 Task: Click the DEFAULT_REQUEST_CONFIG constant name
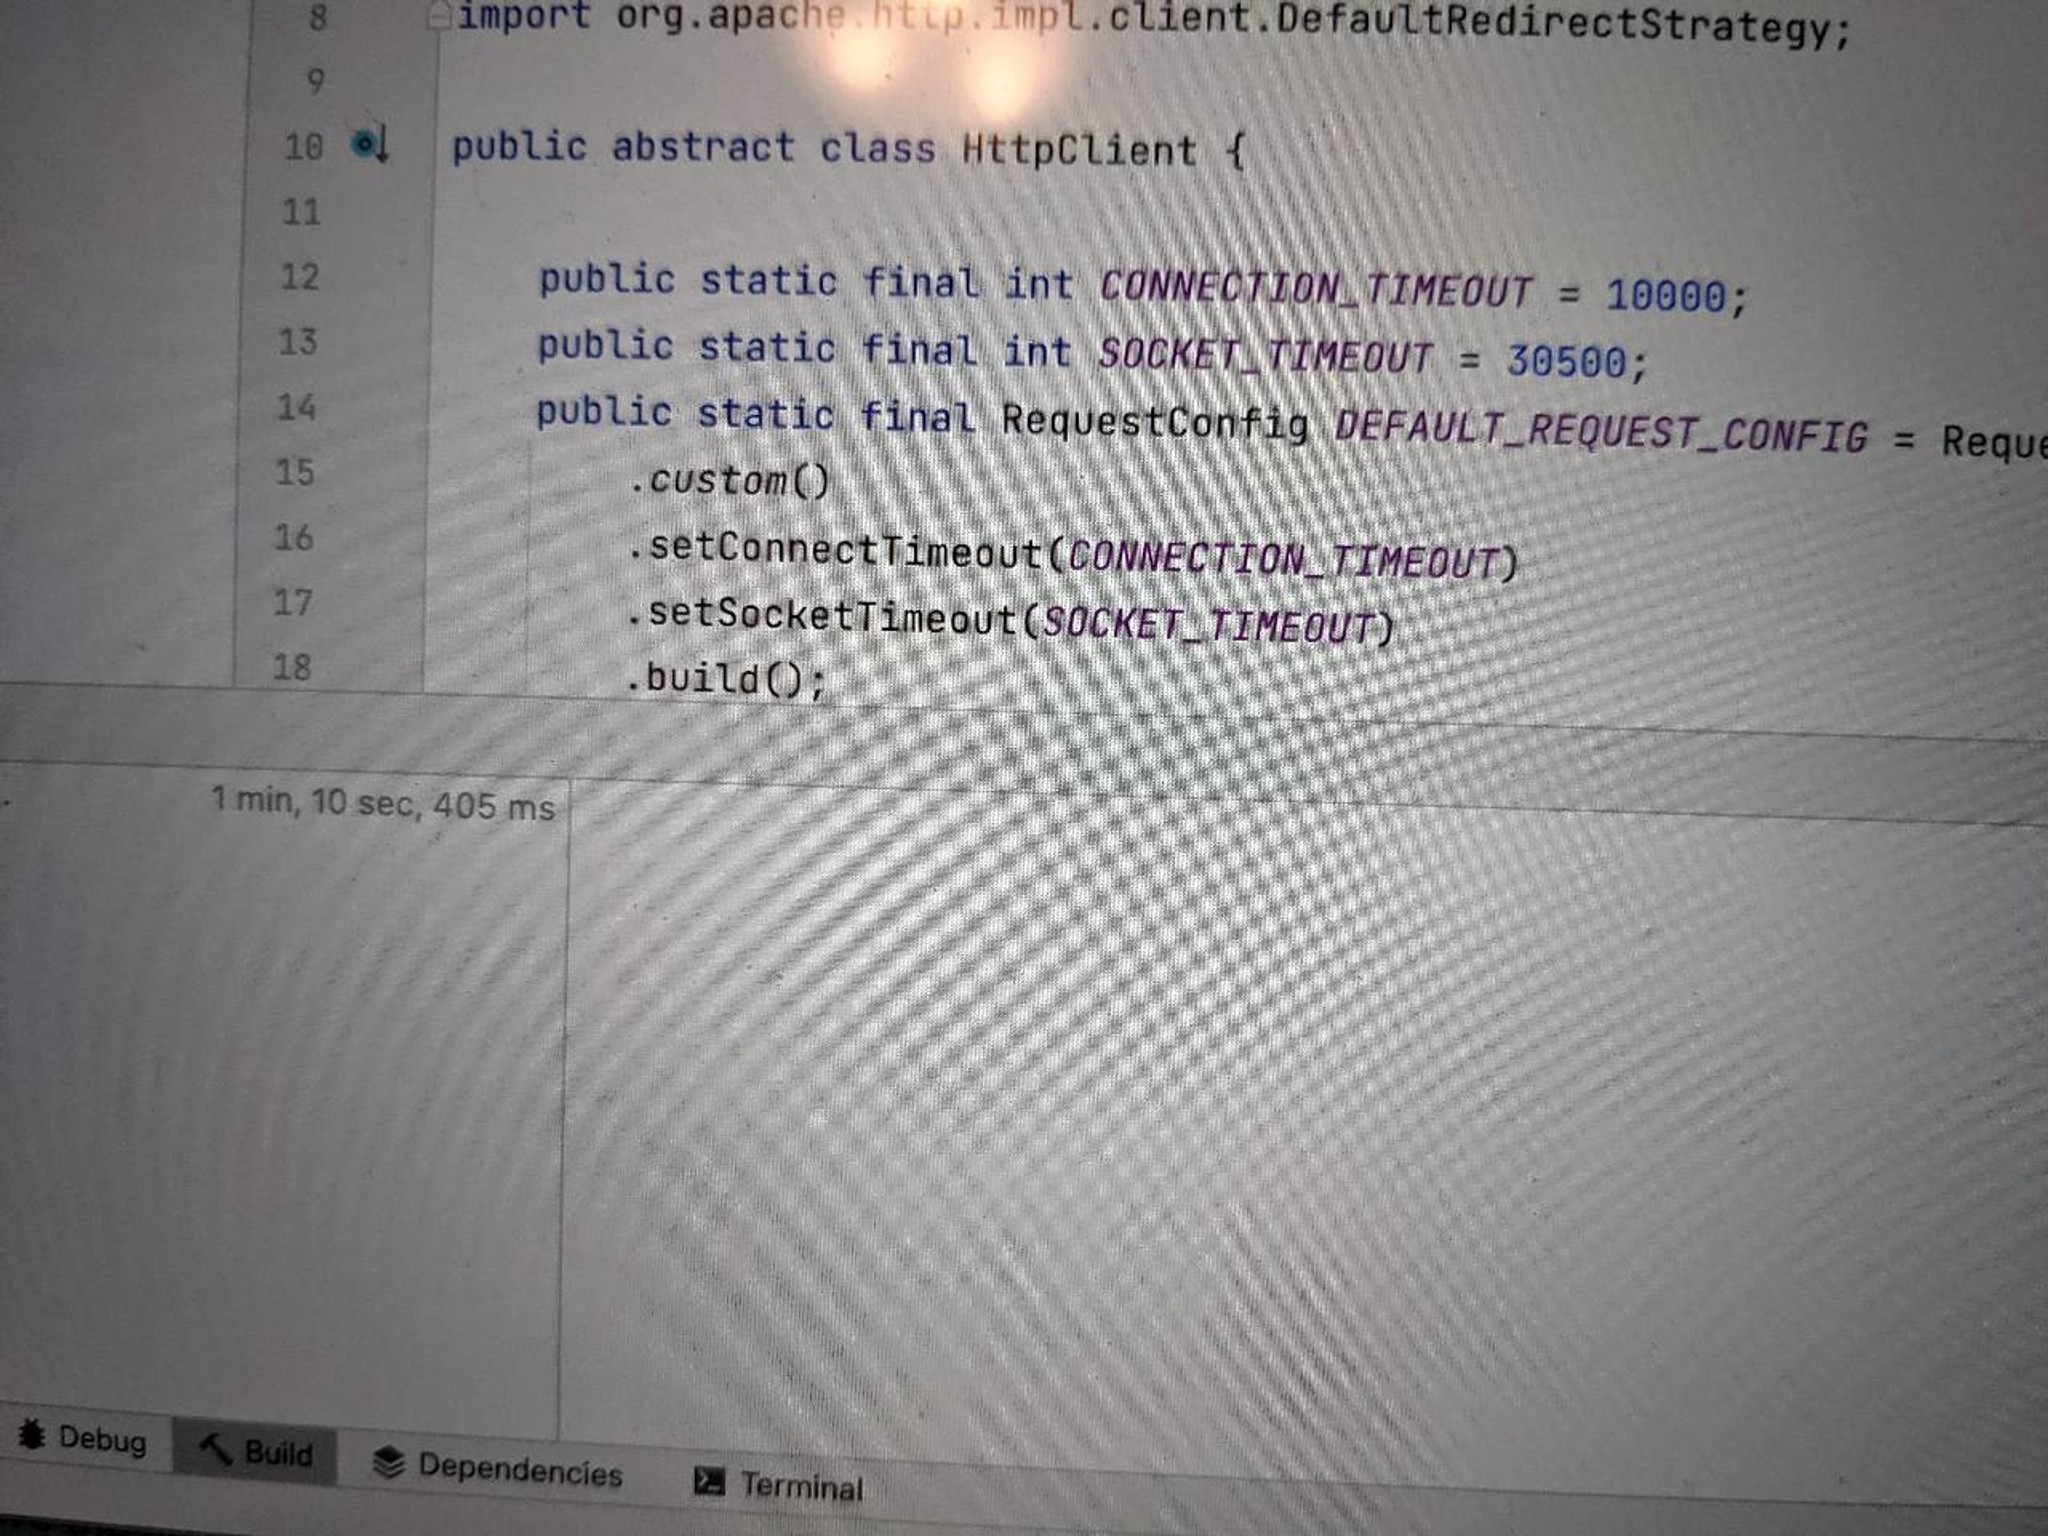[x=1600, y=433]
